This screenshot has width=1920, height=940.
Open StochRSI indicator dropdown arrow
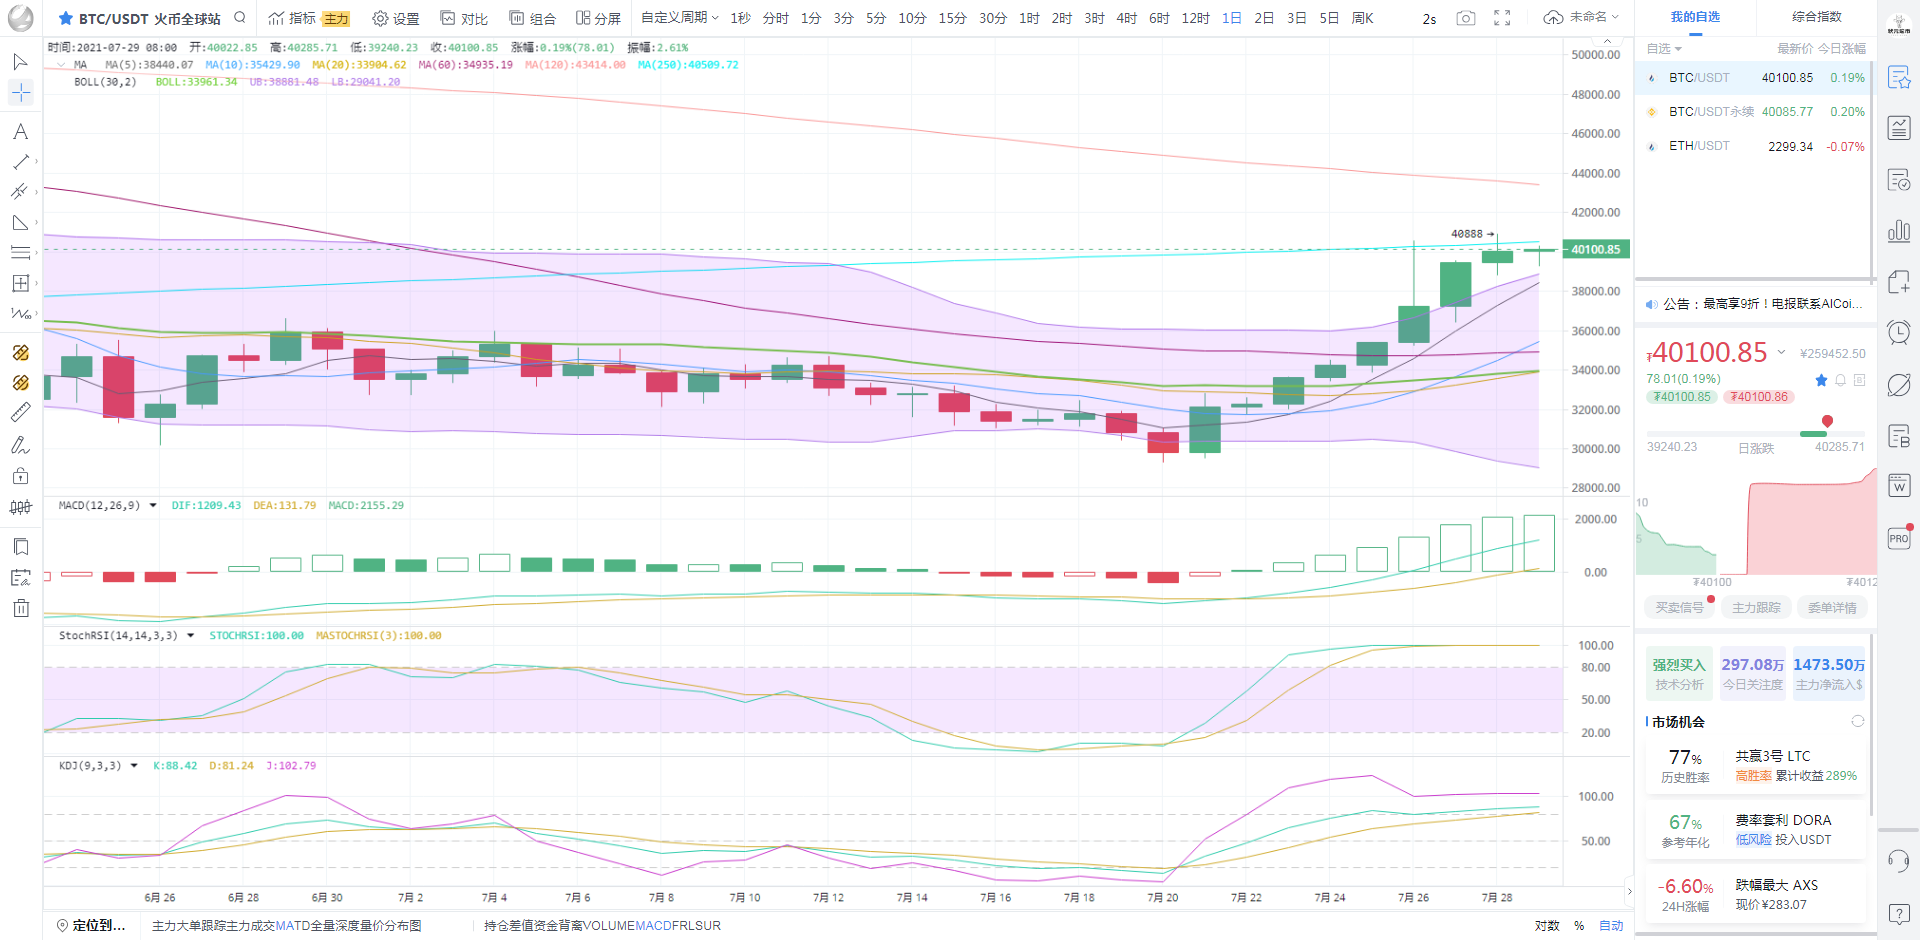tap(190, 636)
